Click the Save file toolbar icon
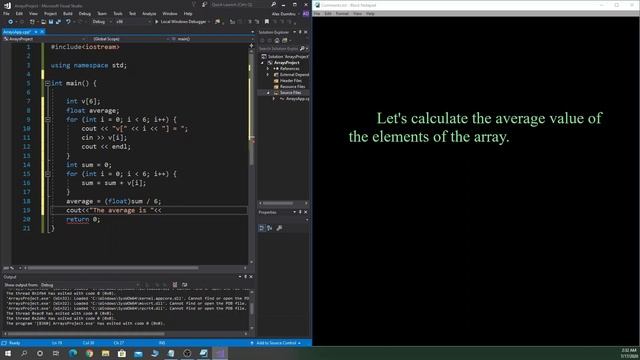The image size is (640, 360). click(51, 22)
